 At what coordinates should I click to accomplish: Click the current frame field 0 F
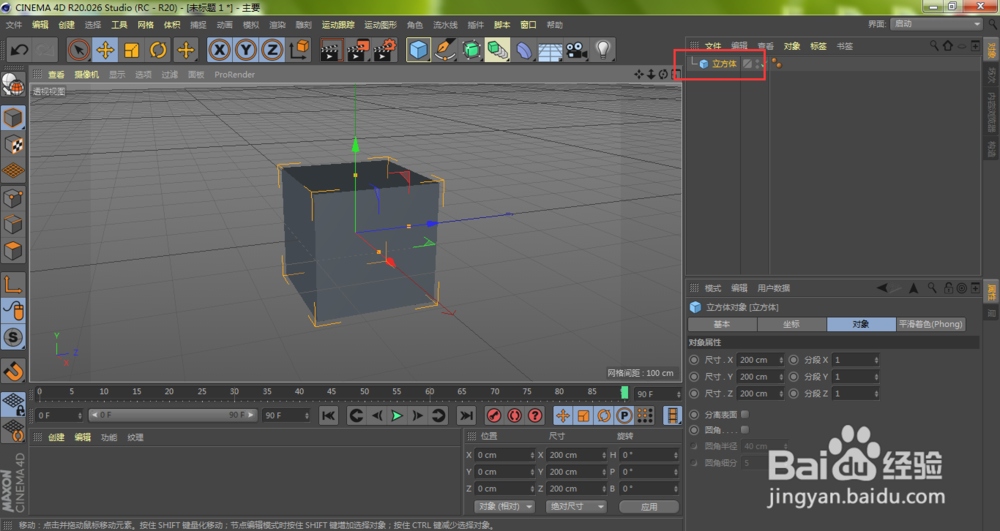[x=59, y=415]
